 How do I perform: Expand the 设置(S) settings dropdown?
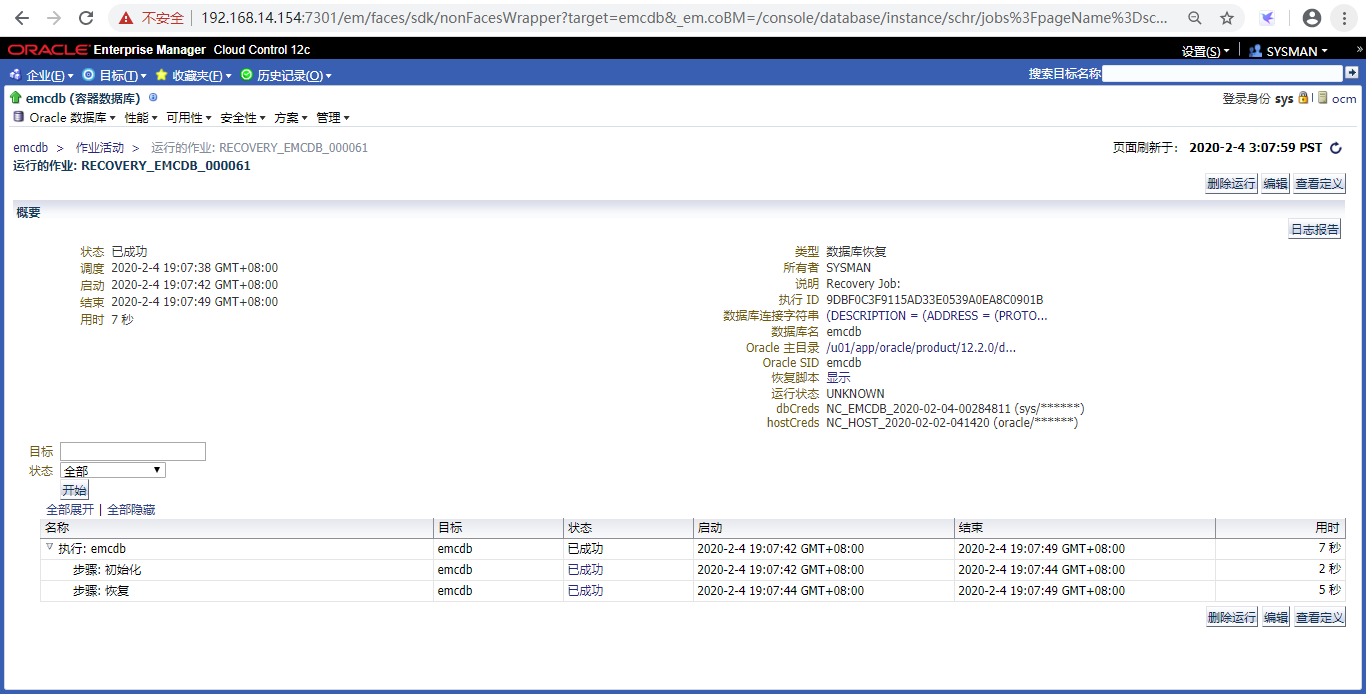(1204, 51)
